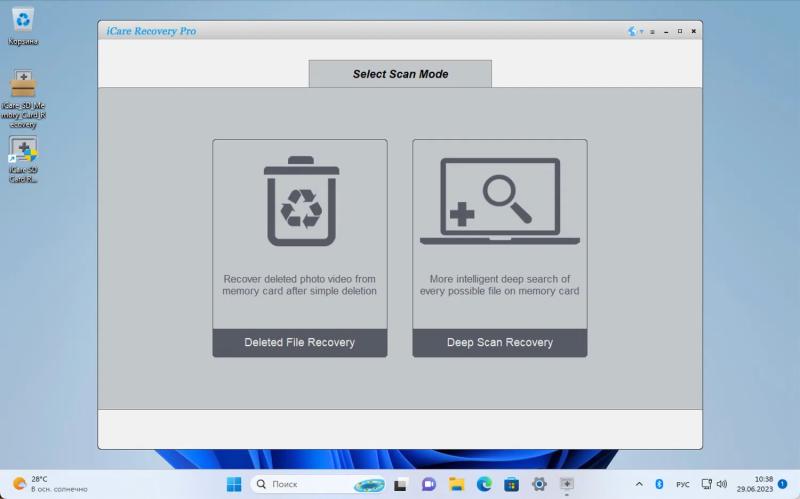Screen dimensions: 800x499
Task: Open Microsoft Store from the taskbar
Action: [512, 484]
